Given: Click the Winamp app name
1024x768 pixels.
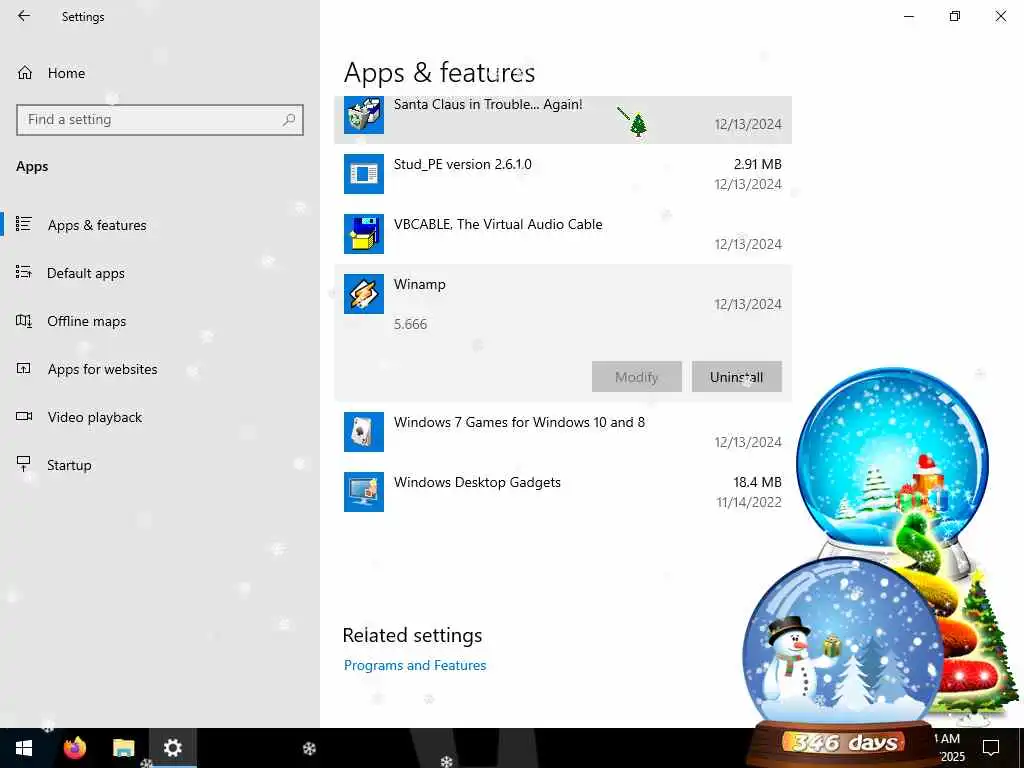Looking at the screenshot, I should pyautogui.click(x=419, y=284).
